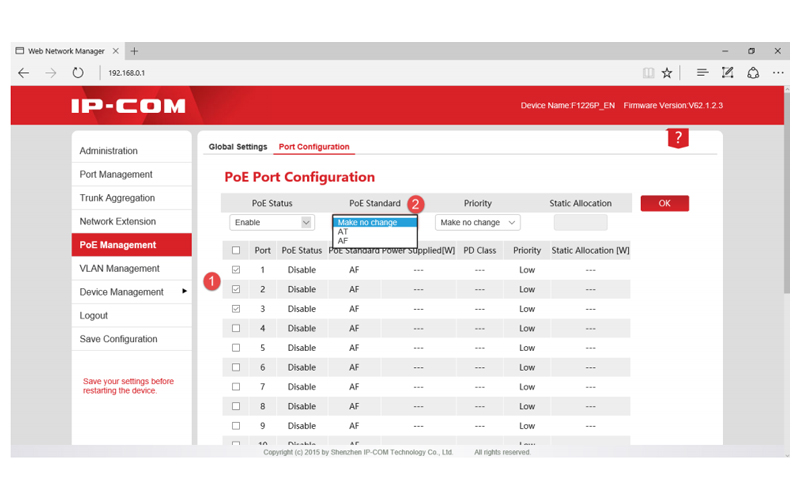The image size is (800, 500).
Task: Switch to the Global Settings tab
Action: point(238,147)
